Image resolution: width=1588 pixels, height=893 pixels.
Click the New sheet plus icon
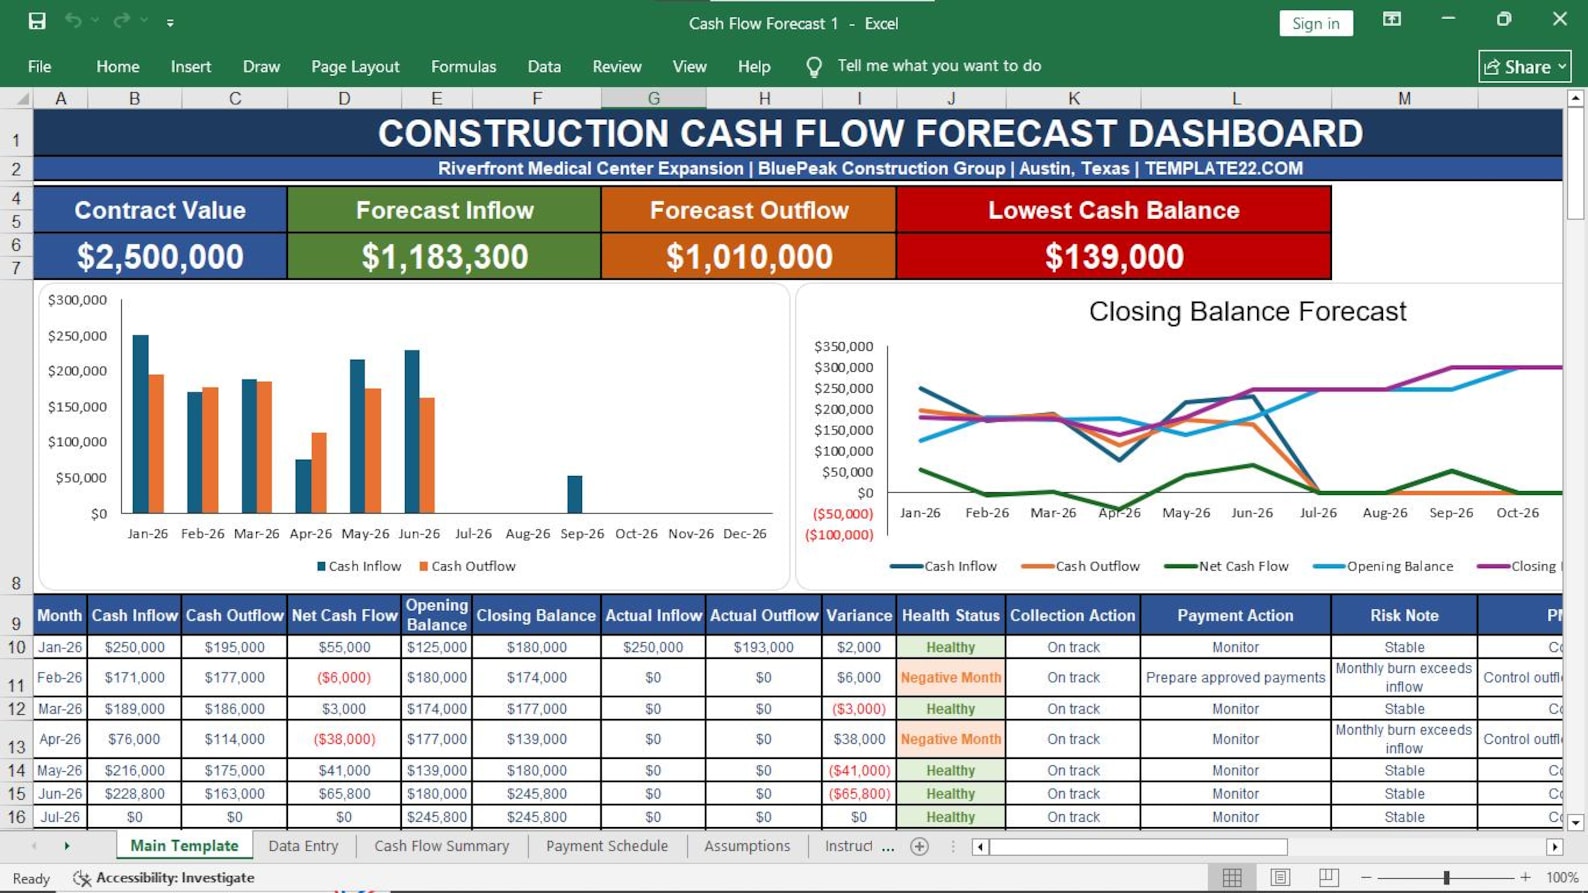[x=920, y=847]
